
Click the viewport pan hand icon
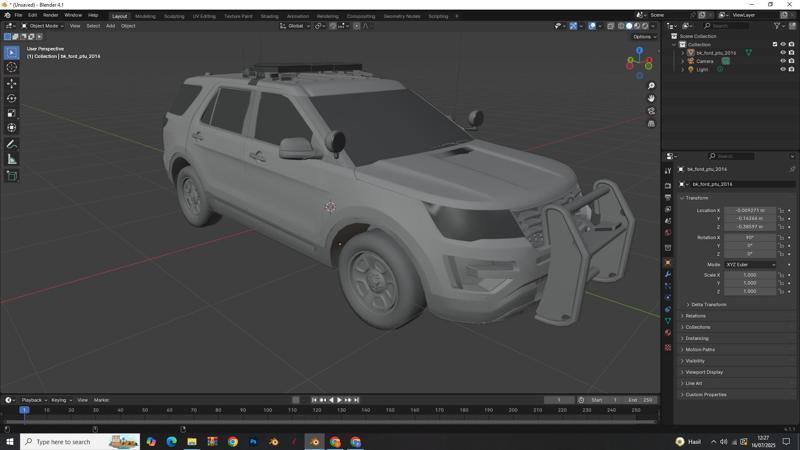[x=651, y=98]
